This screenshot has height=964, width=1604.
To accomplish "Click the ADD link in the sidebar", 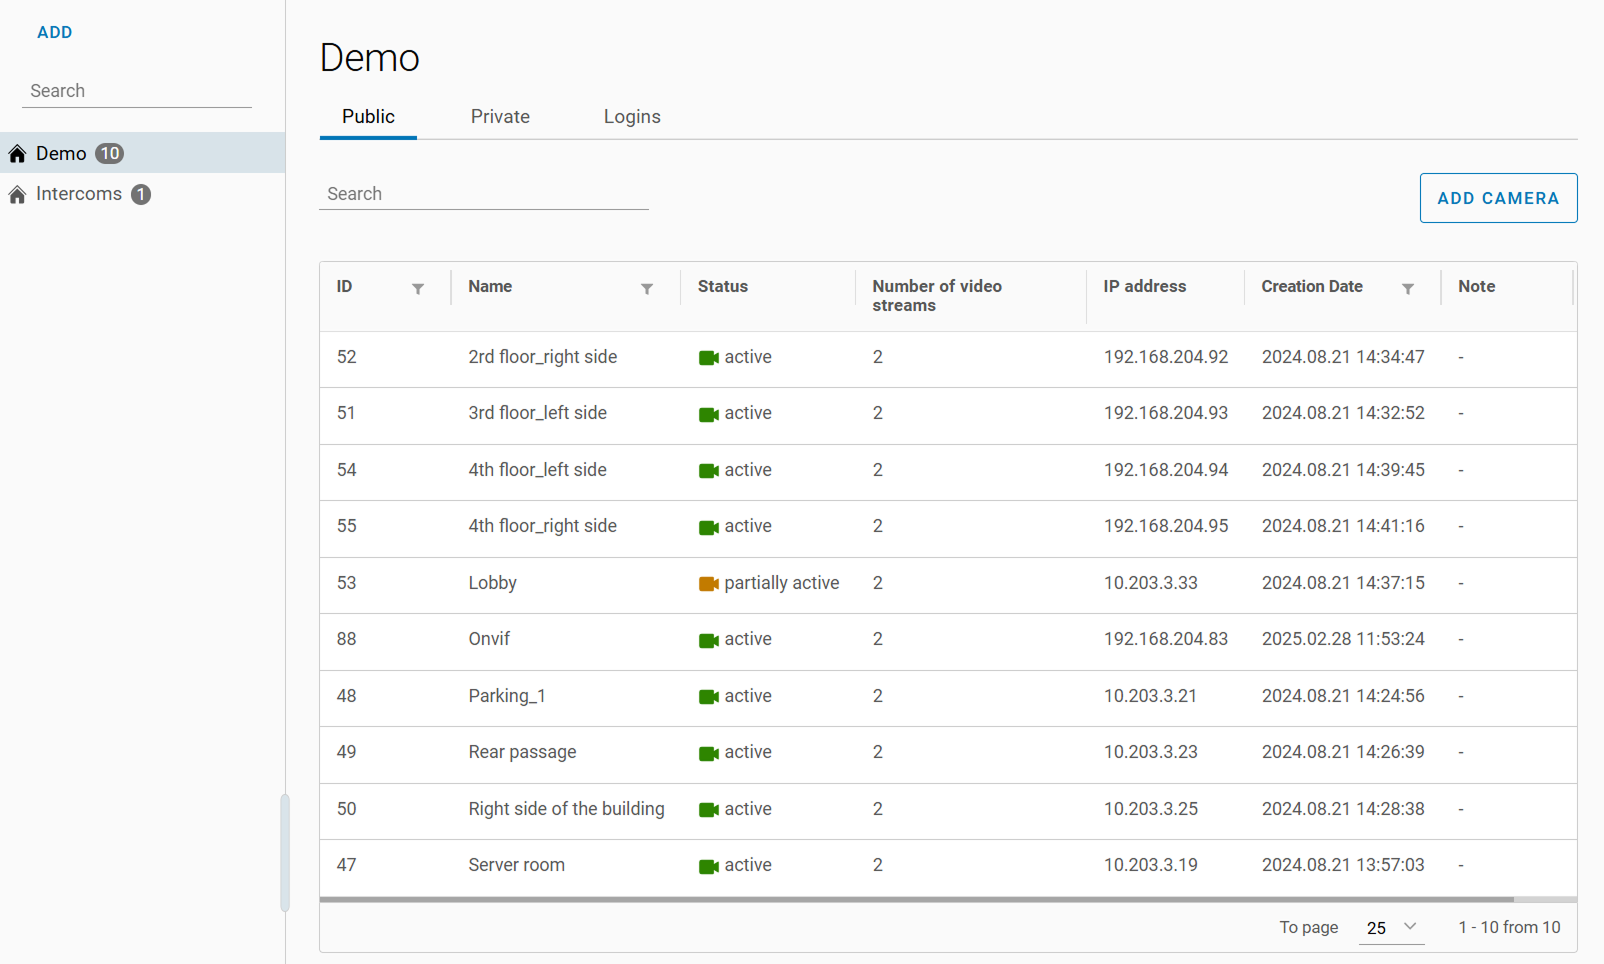I will point(55,32).
